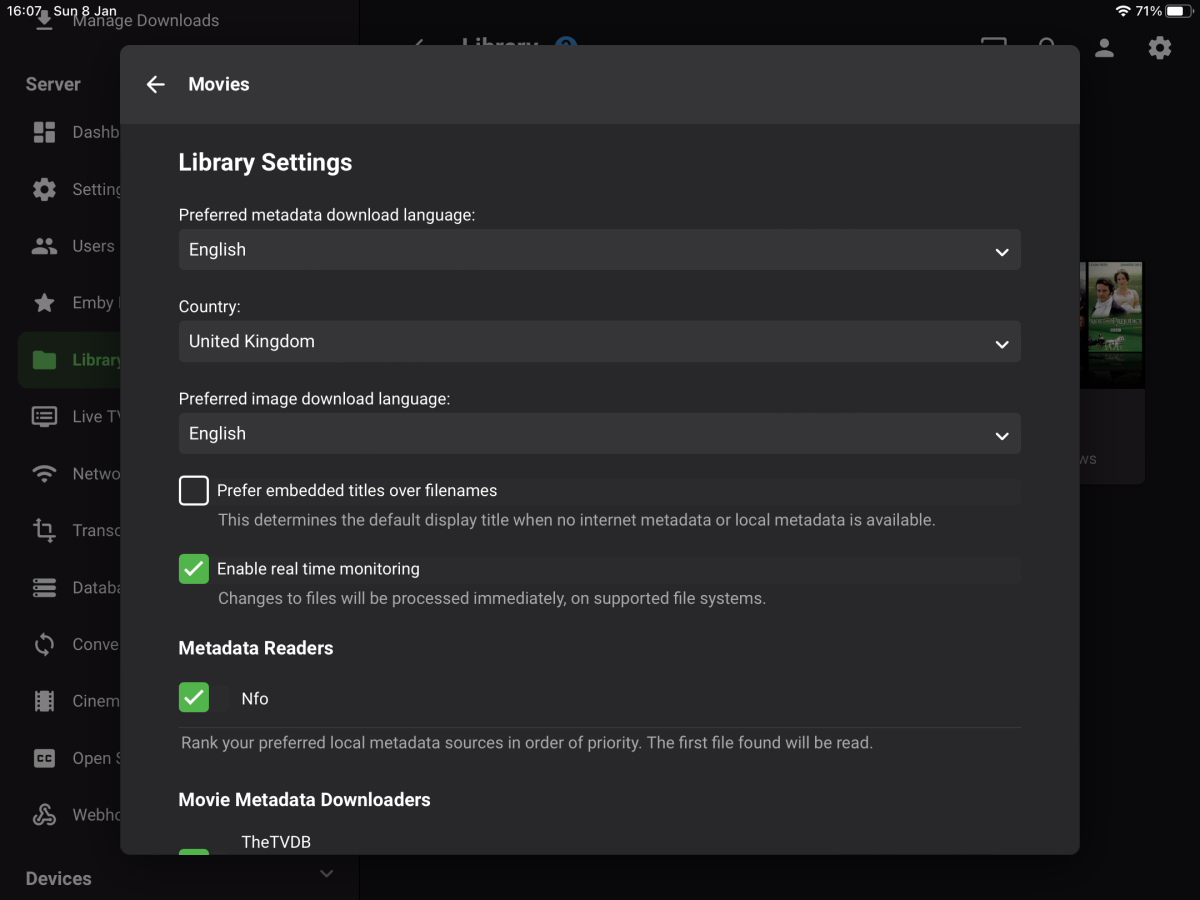This screenshot has width=1200, height=900.
Task: Enable Prefer embedded titles over filenames
Action: 194,491
